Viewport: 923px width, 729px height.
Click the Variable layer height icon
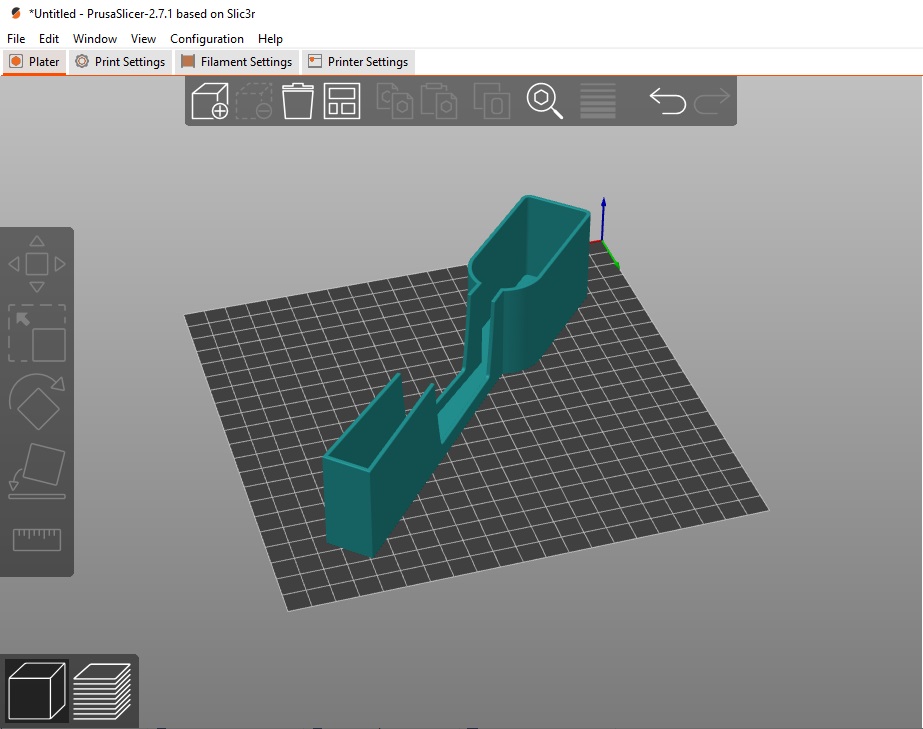(x=598, y=101)
